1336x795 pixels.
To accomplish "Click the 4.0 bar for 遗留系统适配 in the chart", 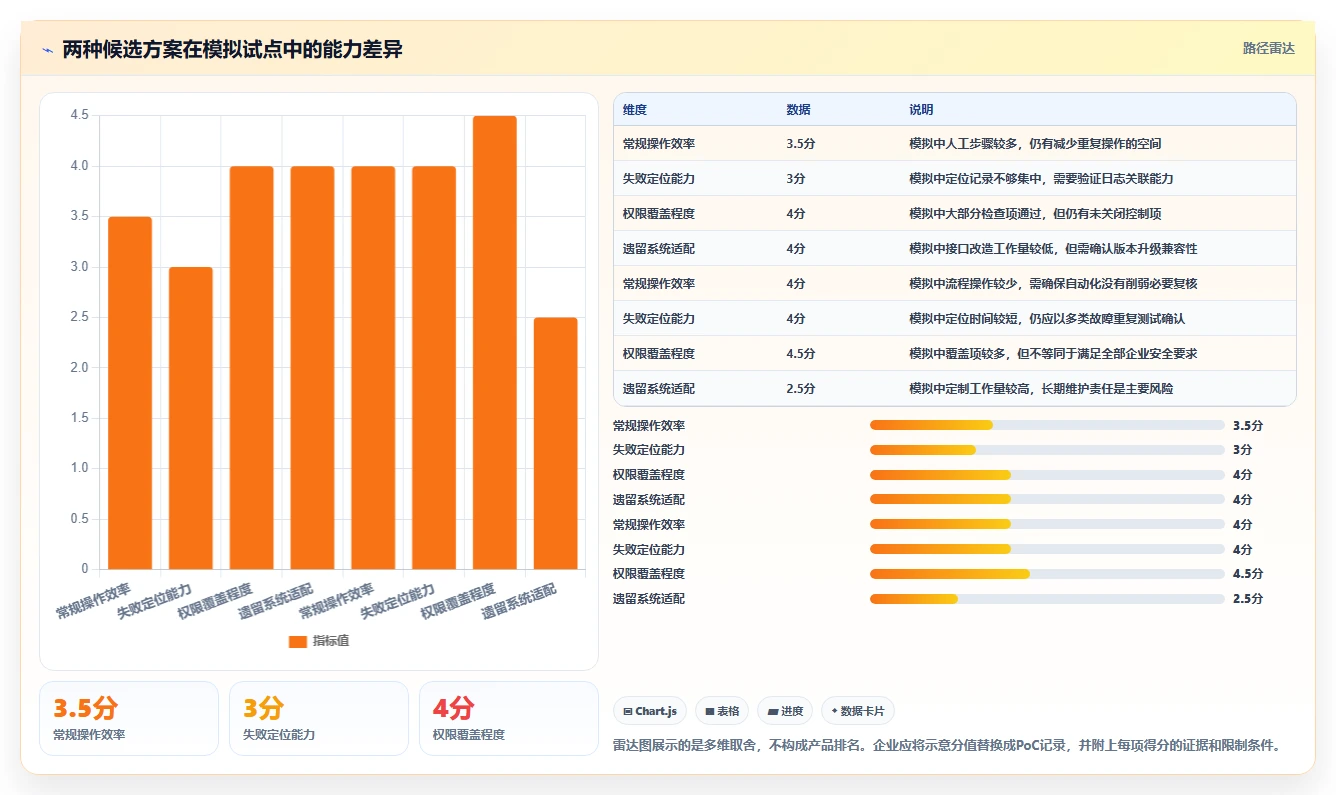I will point(313,367).
